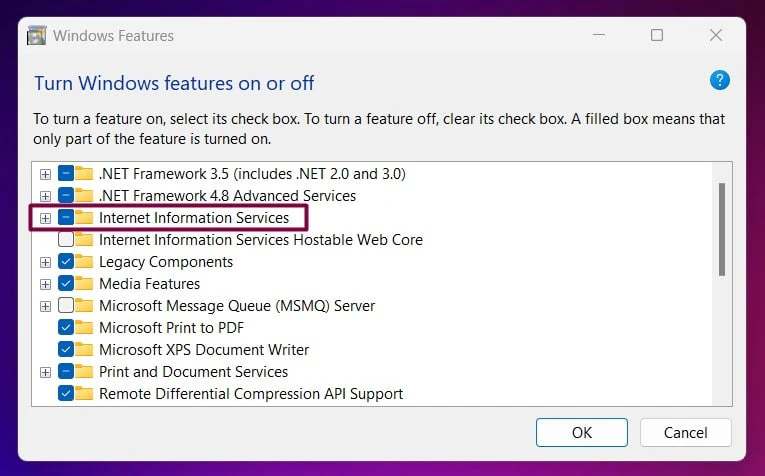Click the OK button
The image size is (765, 476).
coord(582,432)
